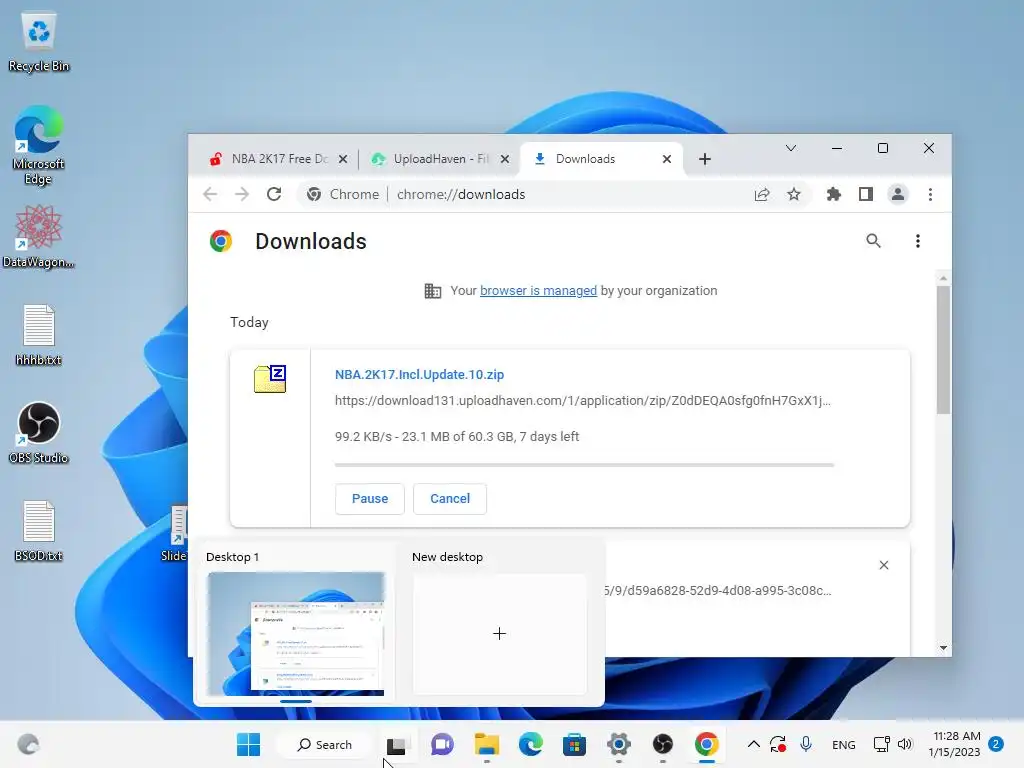Screen dimensions: 1024x768
Task: Select the DataWagon desktop shortcut
Action: pyautogui.click(x=39, y=236)
